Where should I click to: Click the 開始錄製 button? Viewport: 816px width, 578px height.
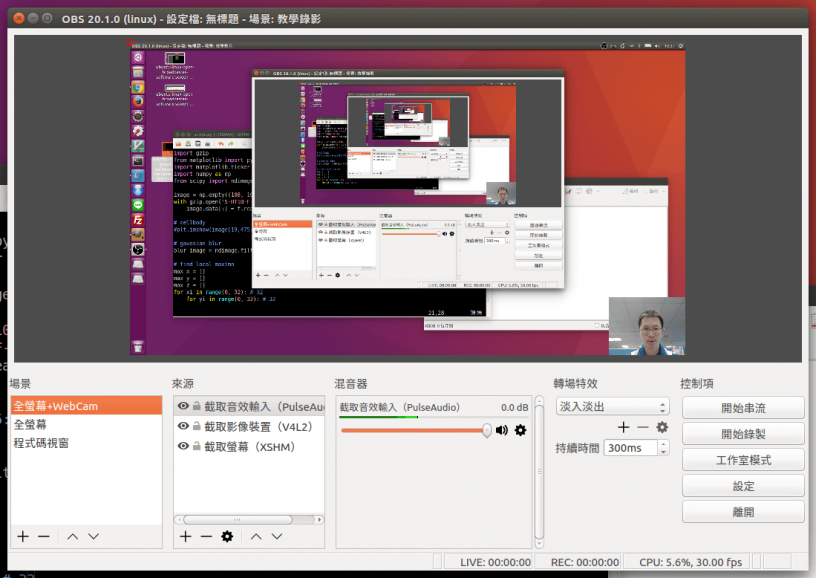tap(742, 435)
